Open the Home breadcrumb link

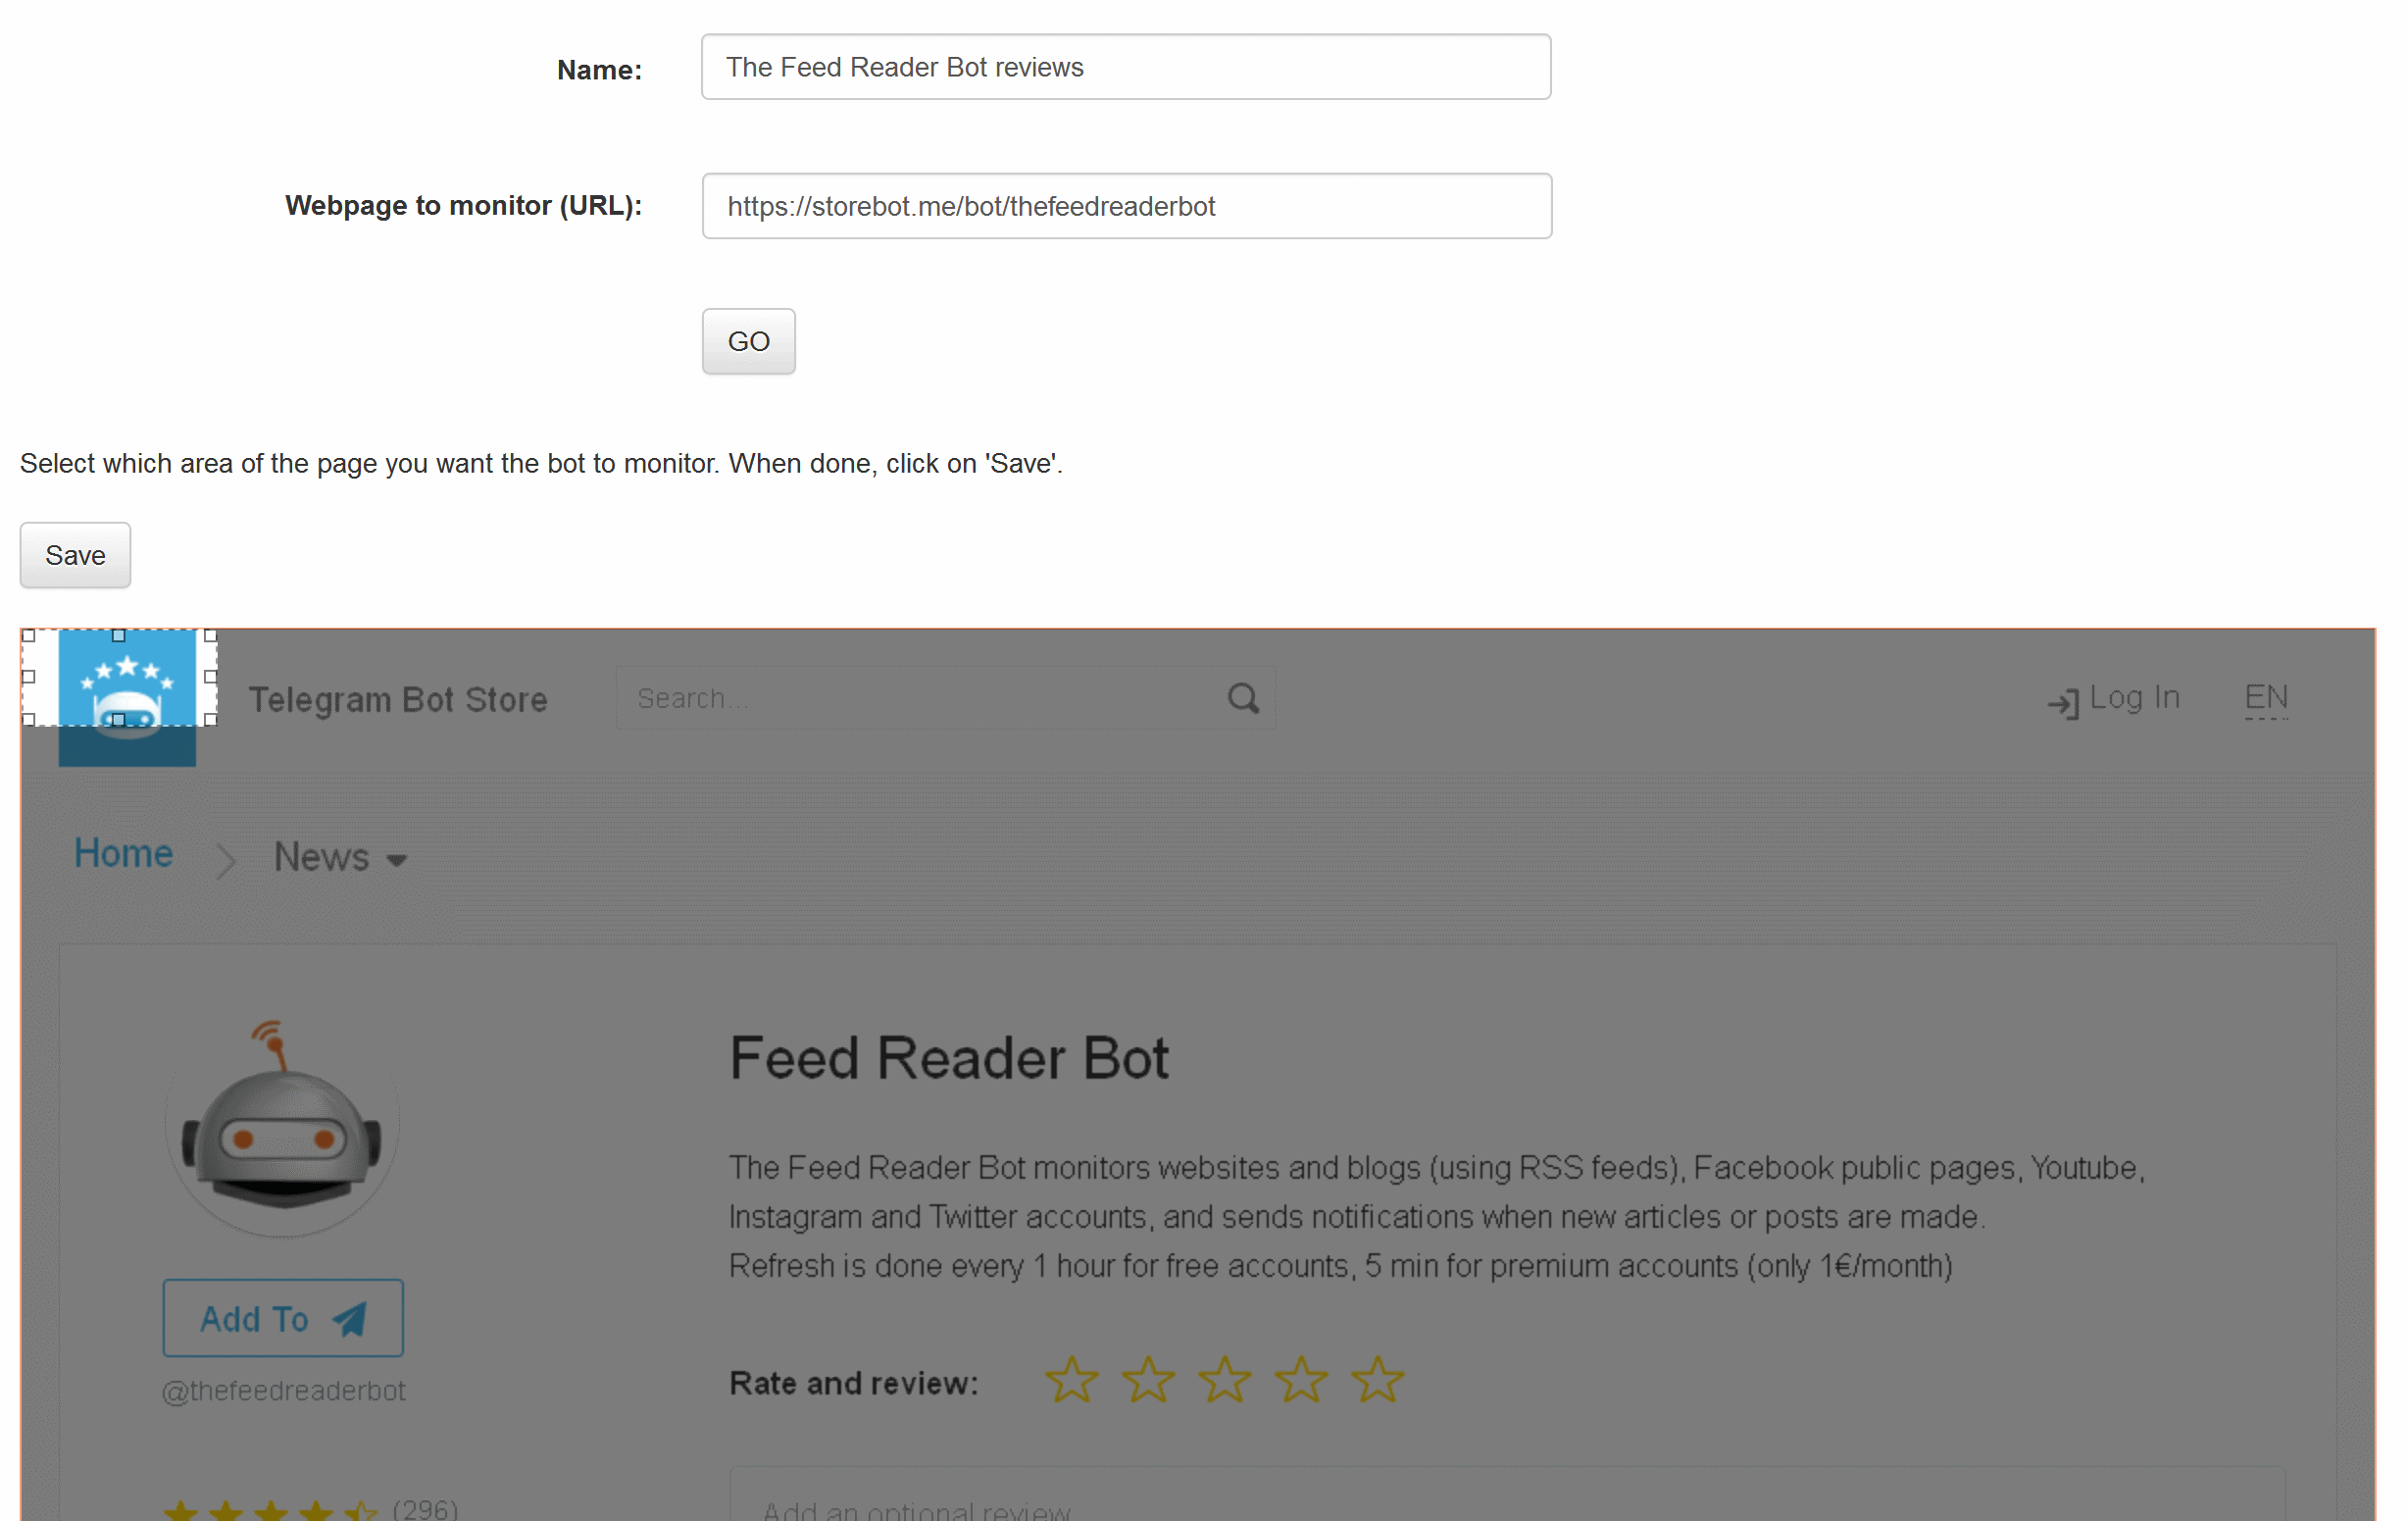(x=123, y=854)
